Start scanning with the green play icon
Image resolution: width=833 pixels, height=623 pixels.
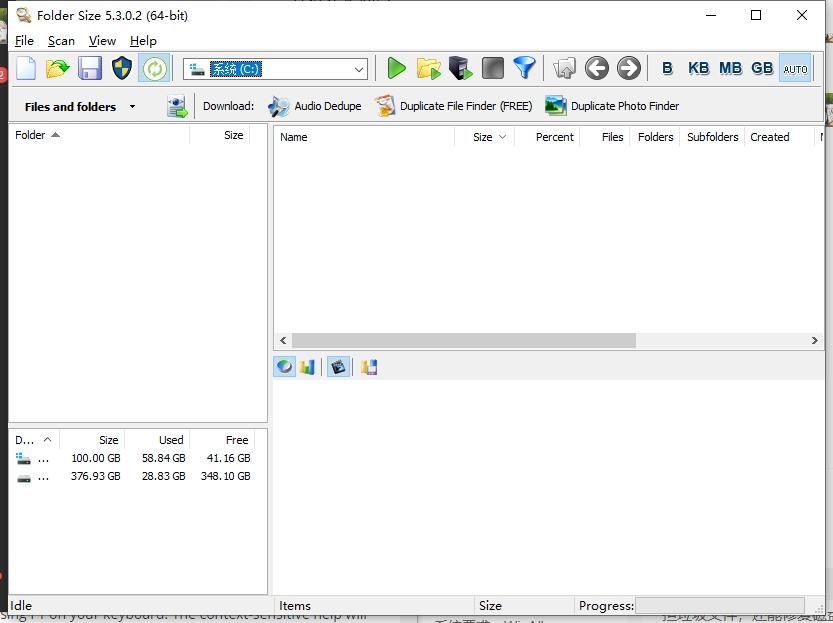tap(396, 68)
